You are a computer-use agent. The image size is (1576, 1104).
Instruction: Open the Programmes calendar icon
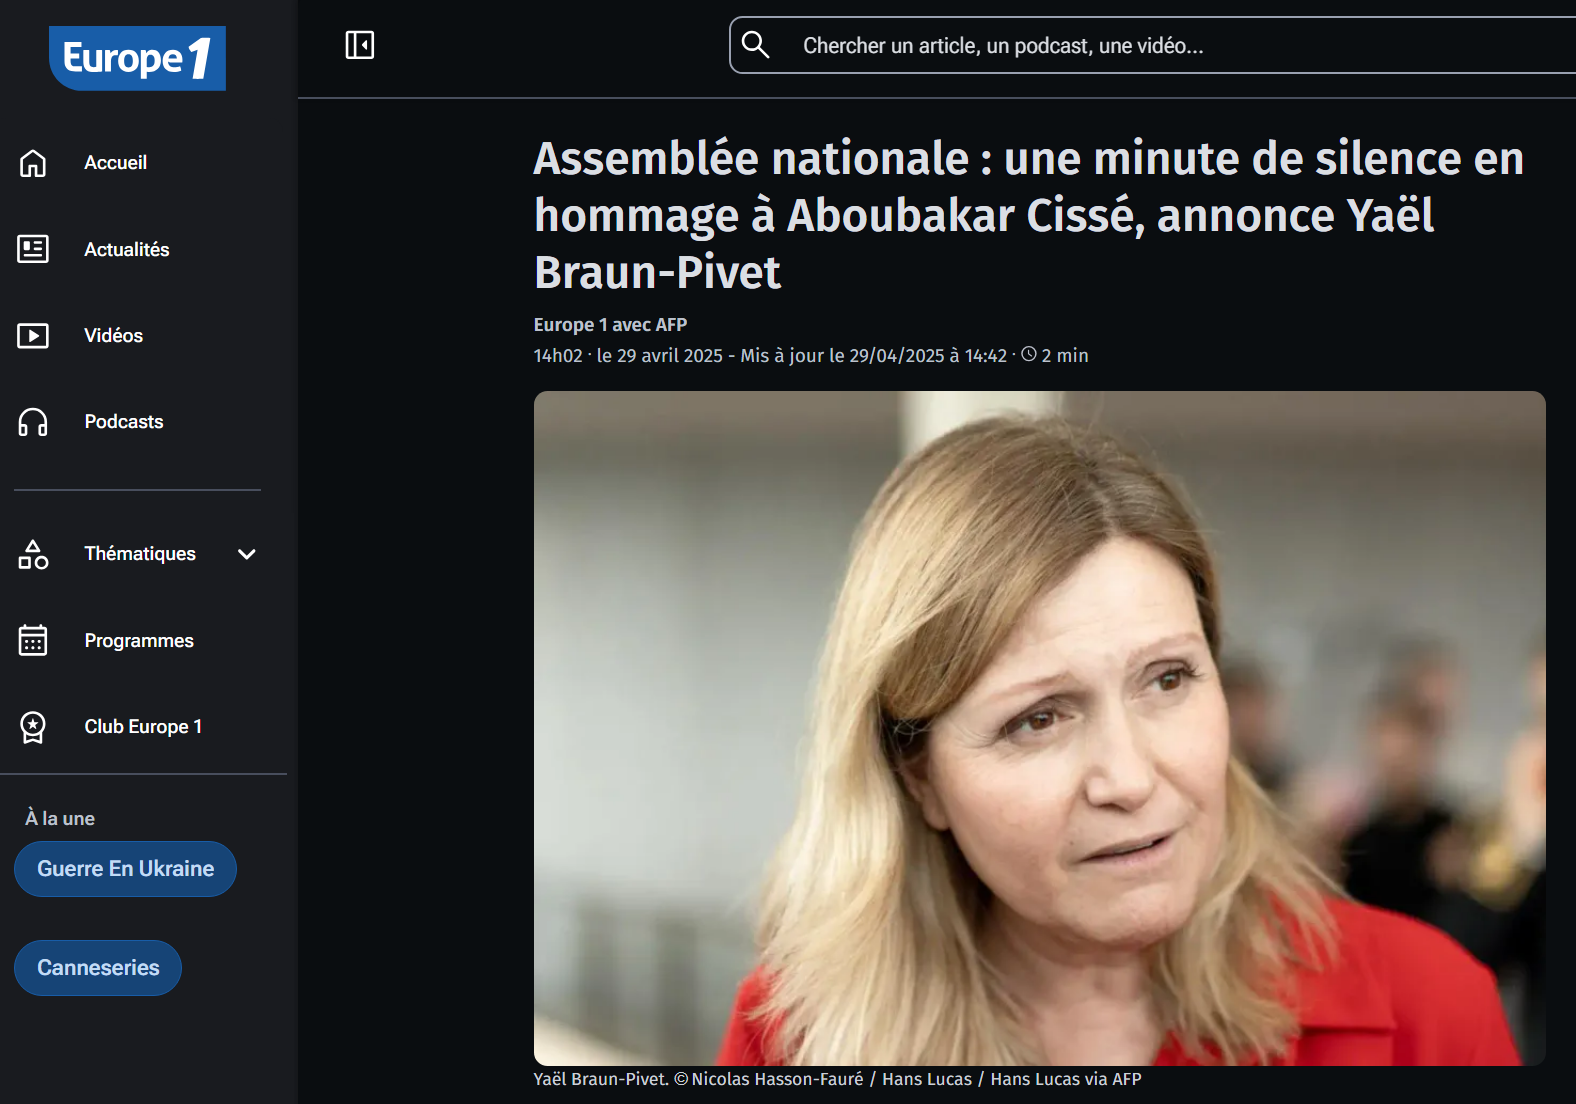33,640
